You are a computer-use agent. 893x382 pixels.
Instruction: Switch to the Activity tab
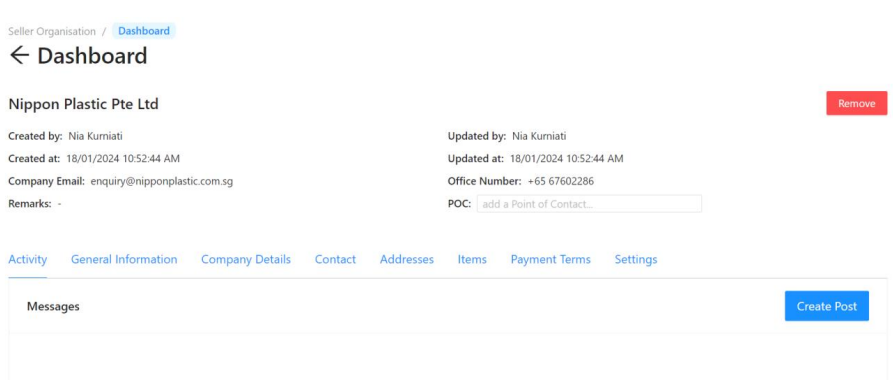point(27,260)
